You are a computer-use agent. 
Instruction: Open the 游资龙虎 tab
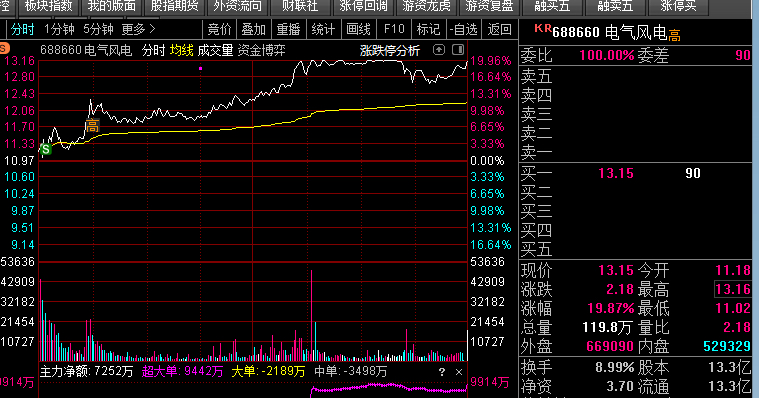pos(426,6)
